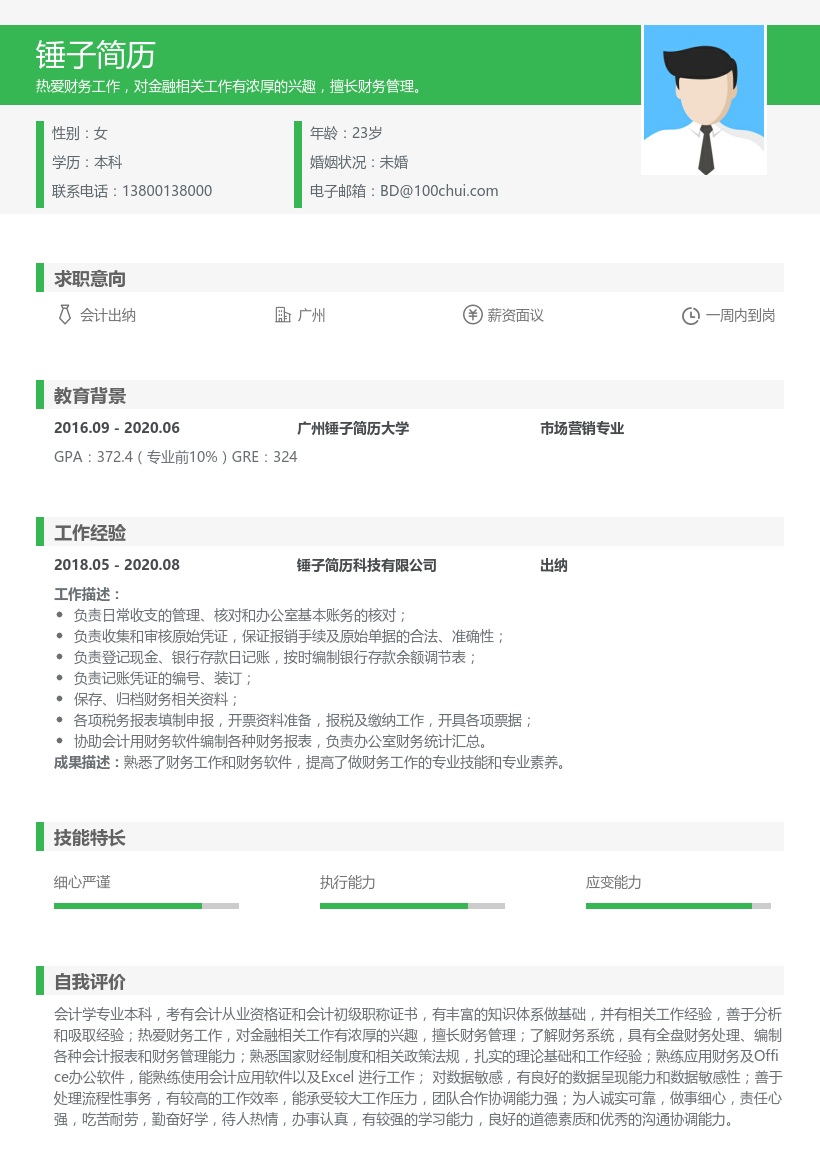
Task: Click the city building icon beside 广州
Action: click(283, 314)
